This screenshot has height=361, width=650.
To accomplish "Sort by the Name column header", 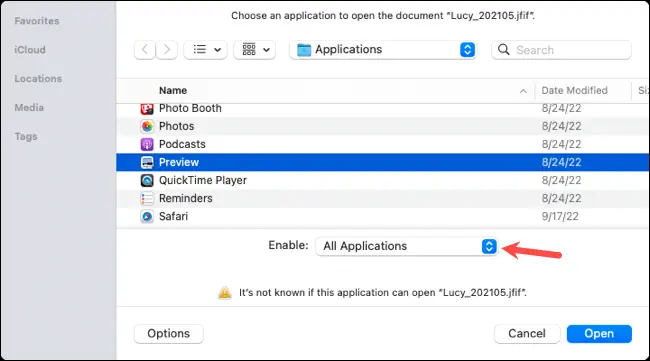I will point(172,90).
